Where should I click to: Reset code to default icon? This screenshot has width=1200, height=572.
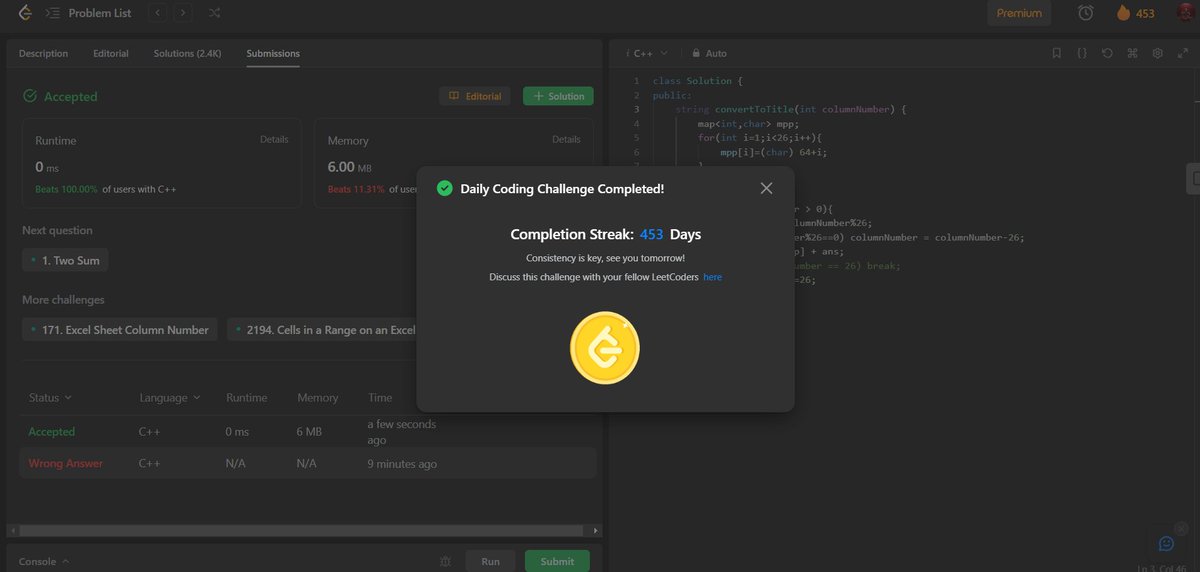coord(1107,53)
